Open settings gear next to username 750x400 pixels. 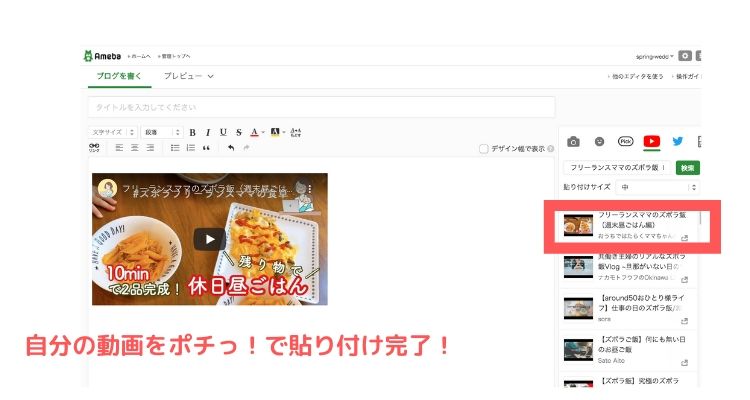pos(685,56)
